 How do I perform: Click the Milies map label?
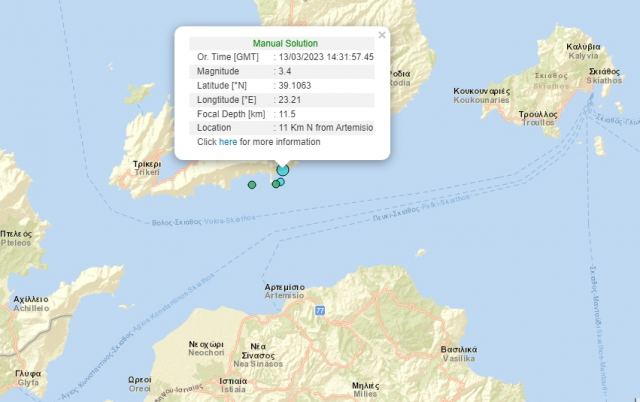tap(365, 390)
